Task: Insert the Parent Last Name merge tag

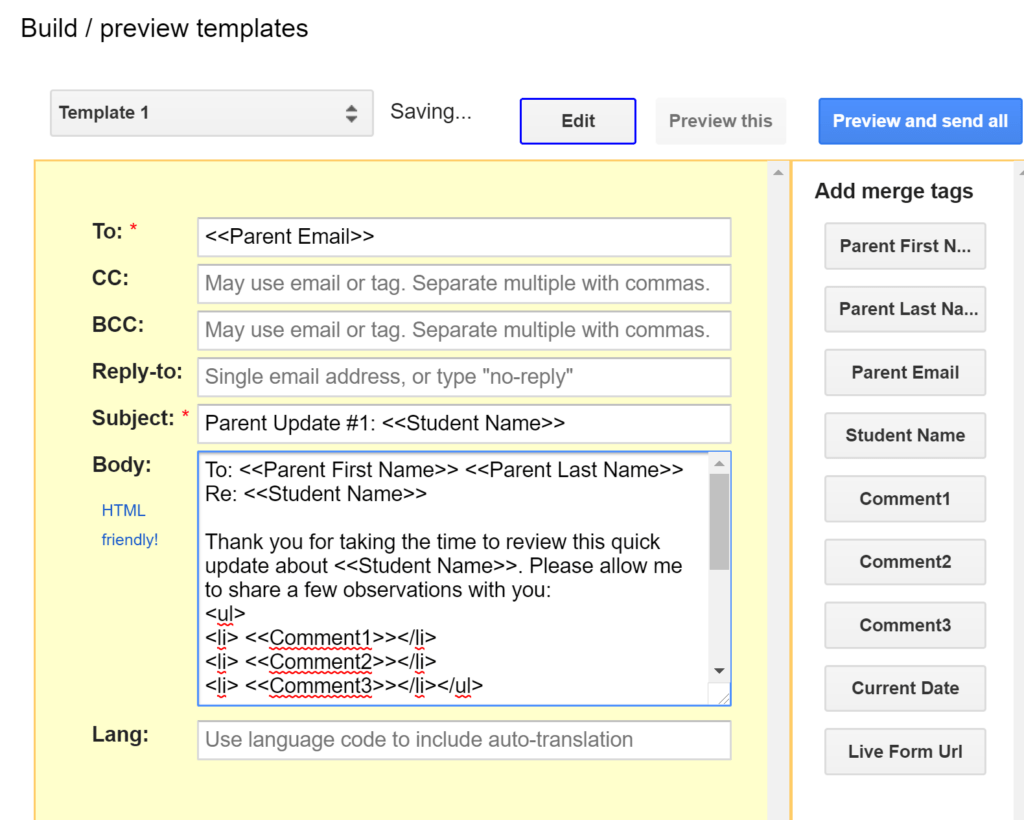Action: point(905,309)
